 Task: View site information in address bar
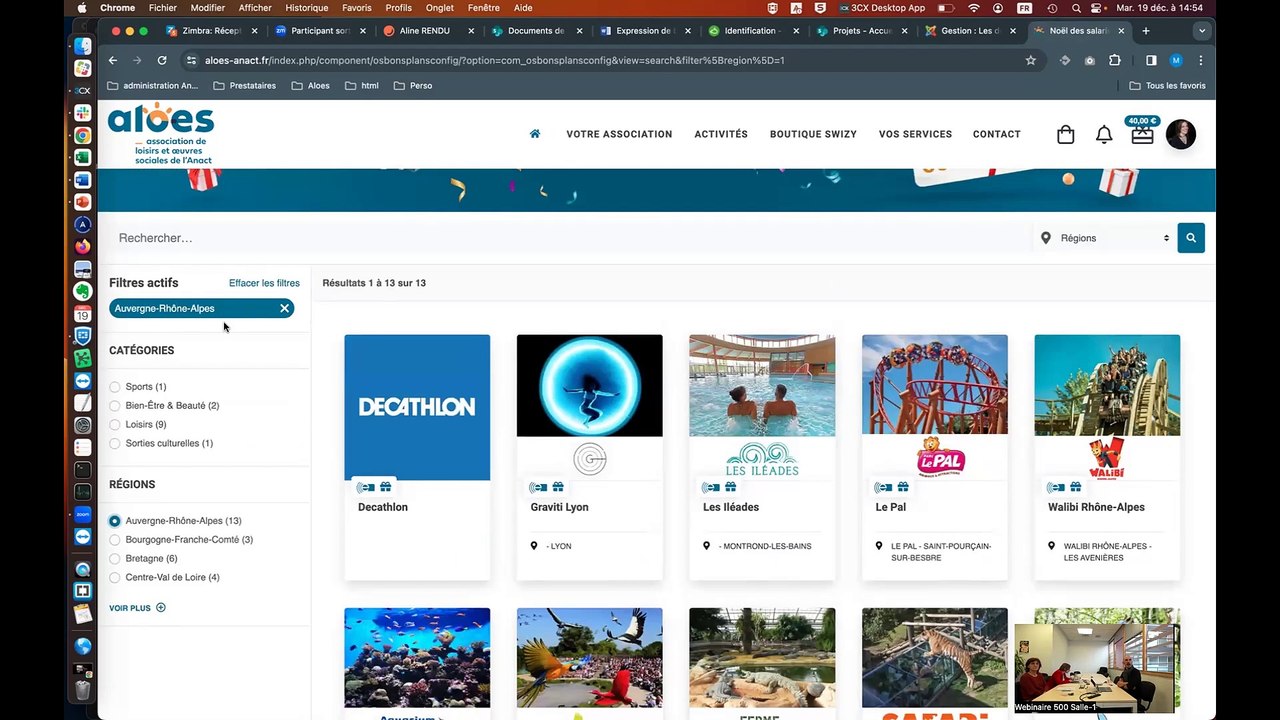(x=190, y=60)
